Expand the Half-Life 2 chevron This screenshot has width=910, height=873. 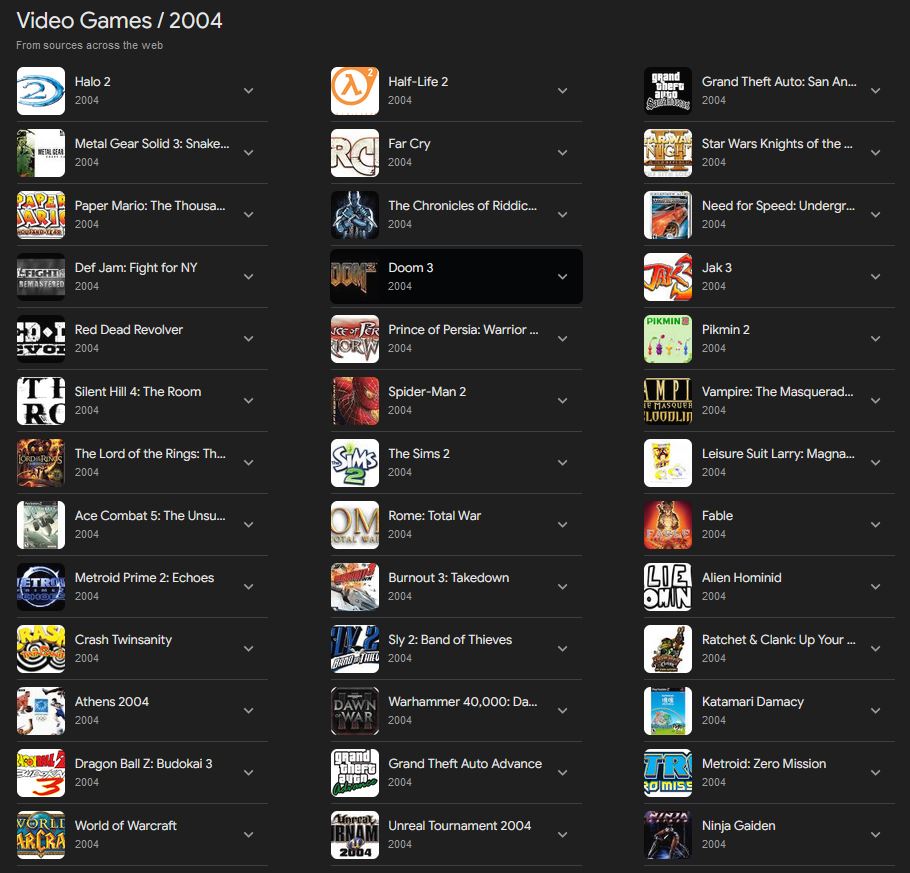tap(562, 91)
